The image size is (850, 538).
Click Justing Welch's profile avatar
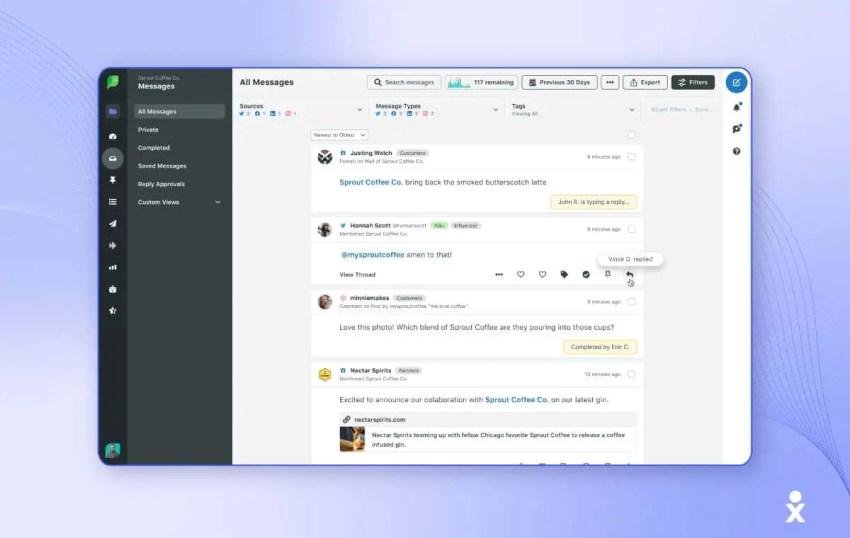[x=325, y=157]
